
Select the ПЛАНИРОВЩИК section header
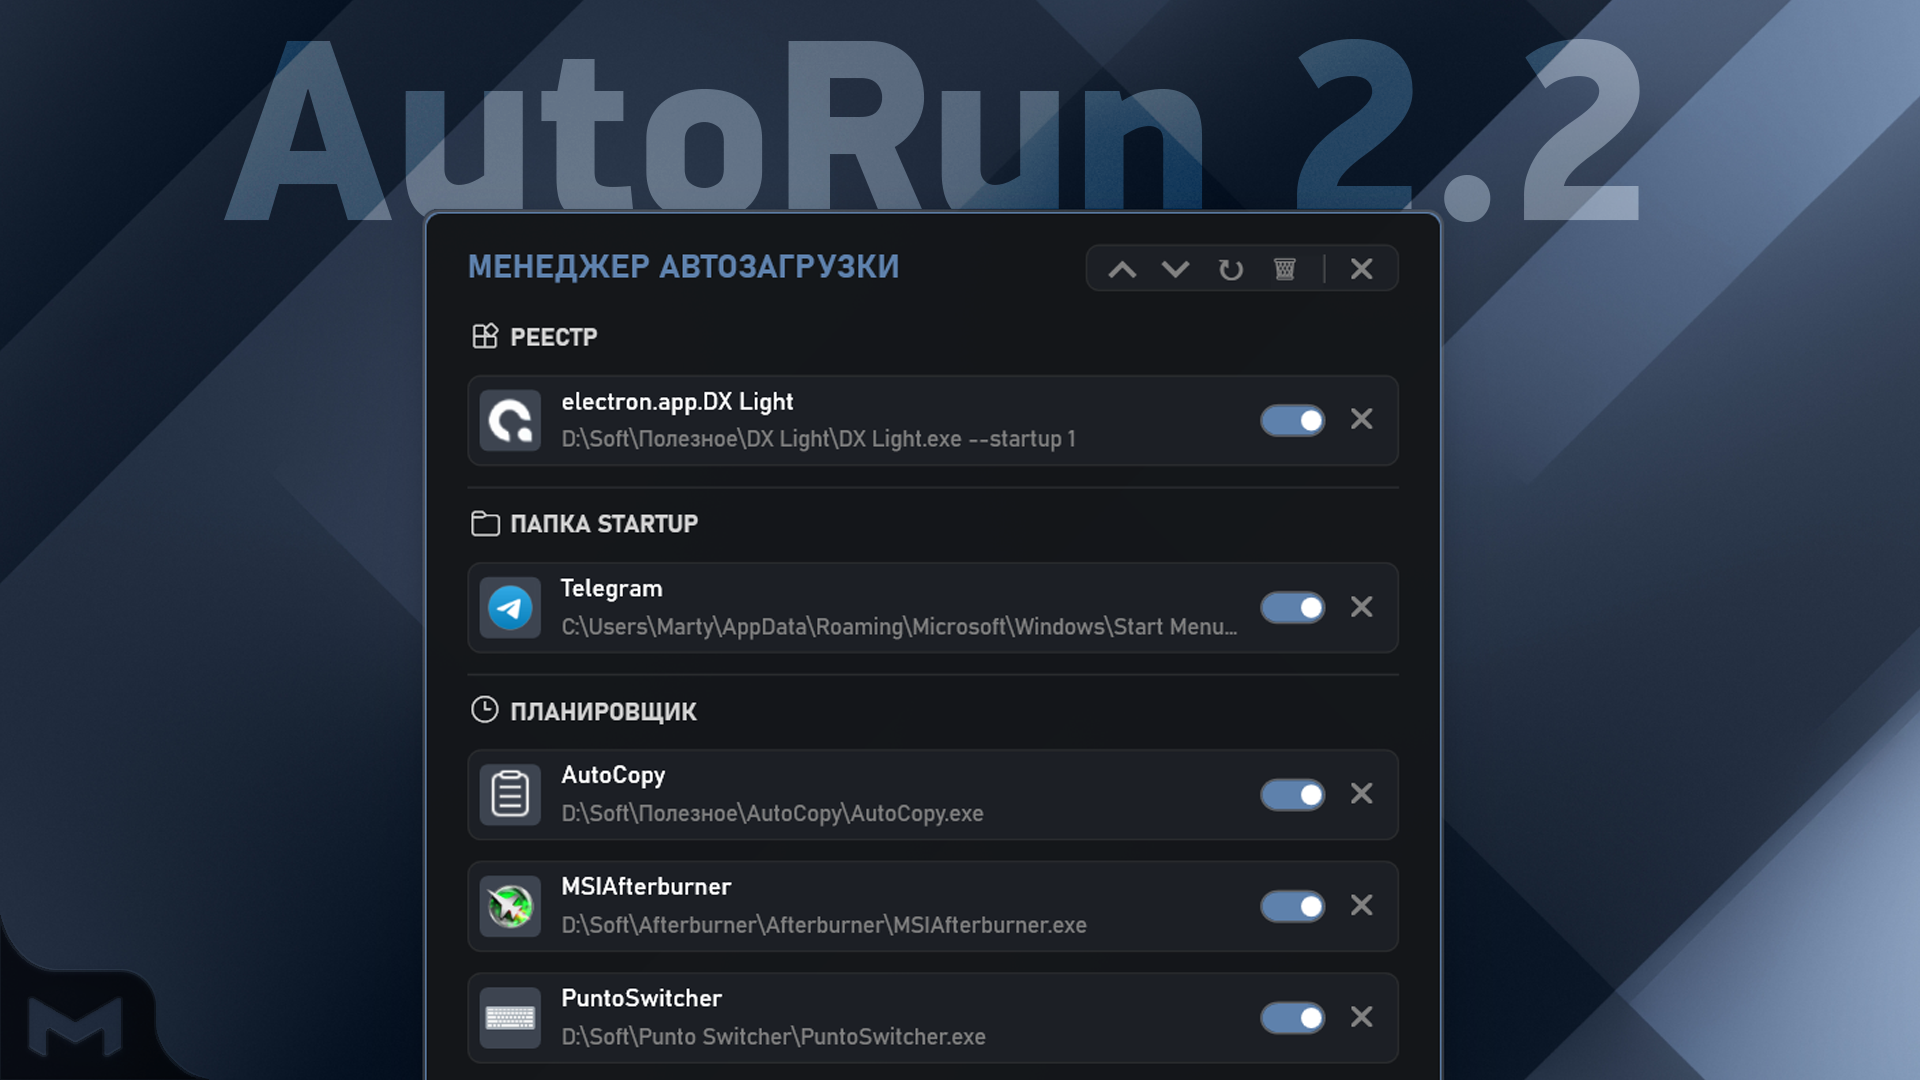[x=603, y=712]
